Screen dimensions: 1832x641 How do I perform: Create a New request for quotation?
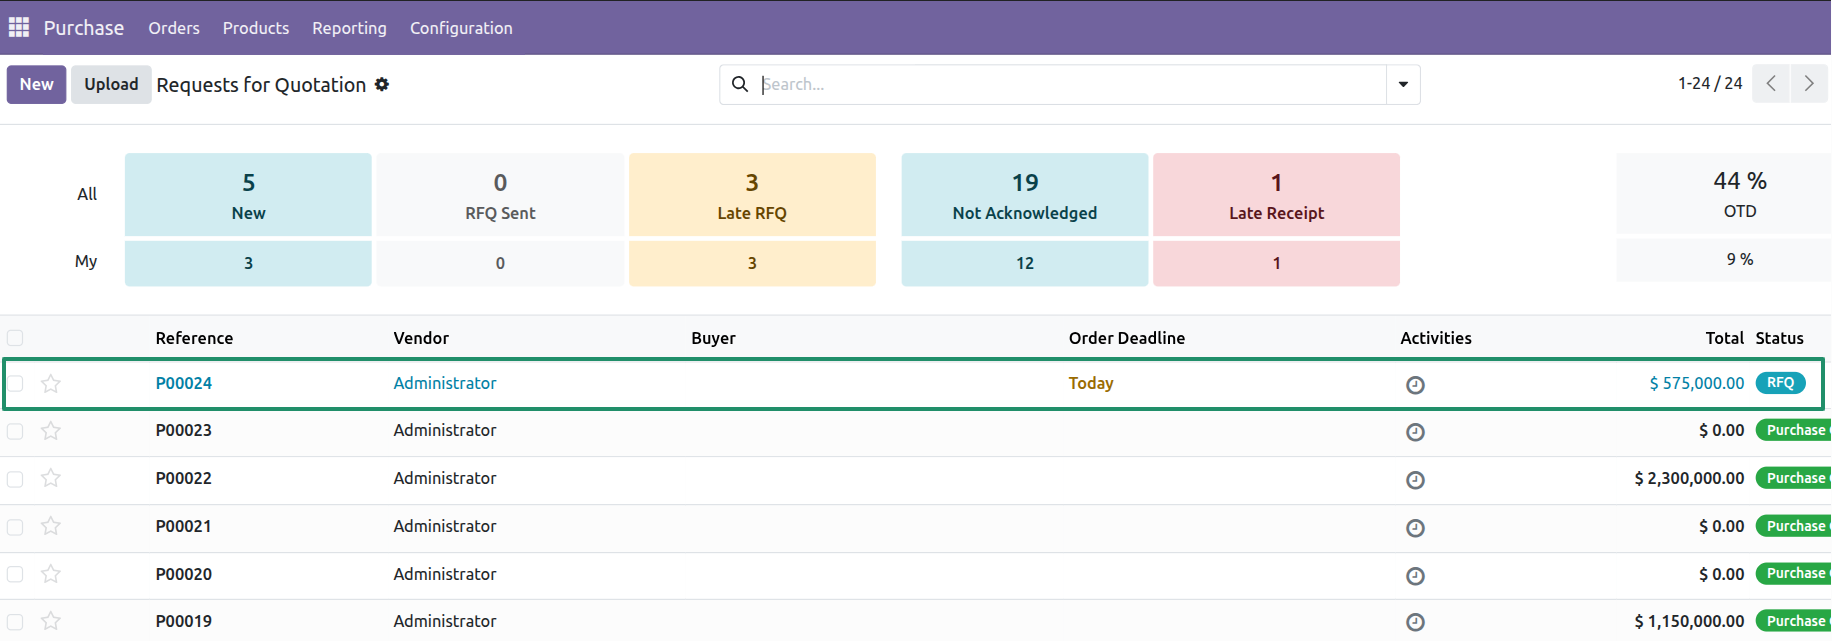pos(37,85)
